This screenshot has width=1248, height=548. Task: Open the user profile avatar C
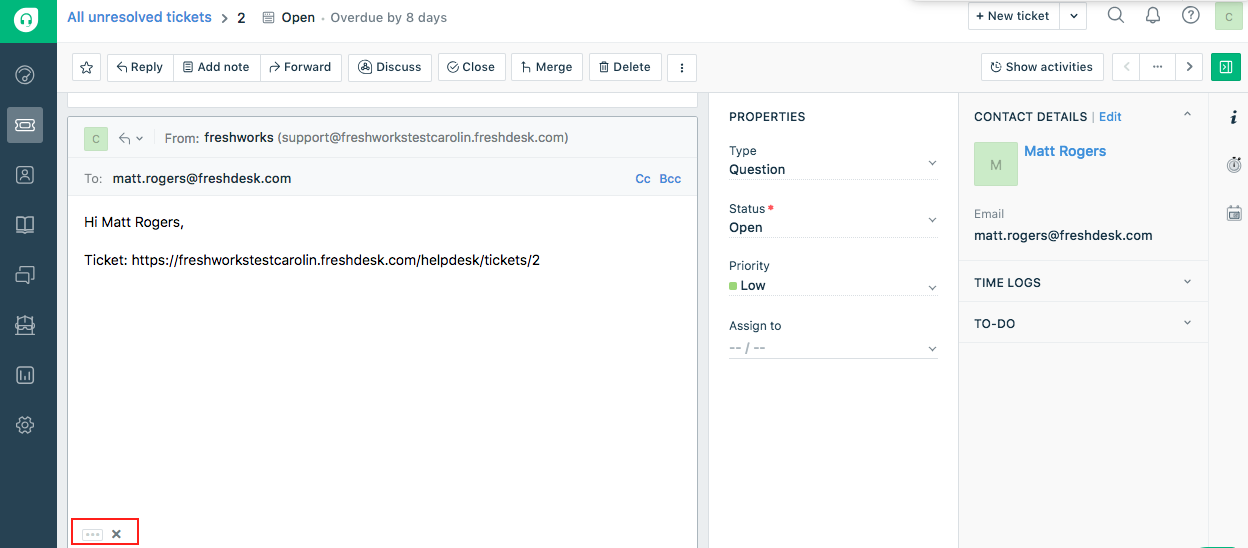[x=1229, y=16]
